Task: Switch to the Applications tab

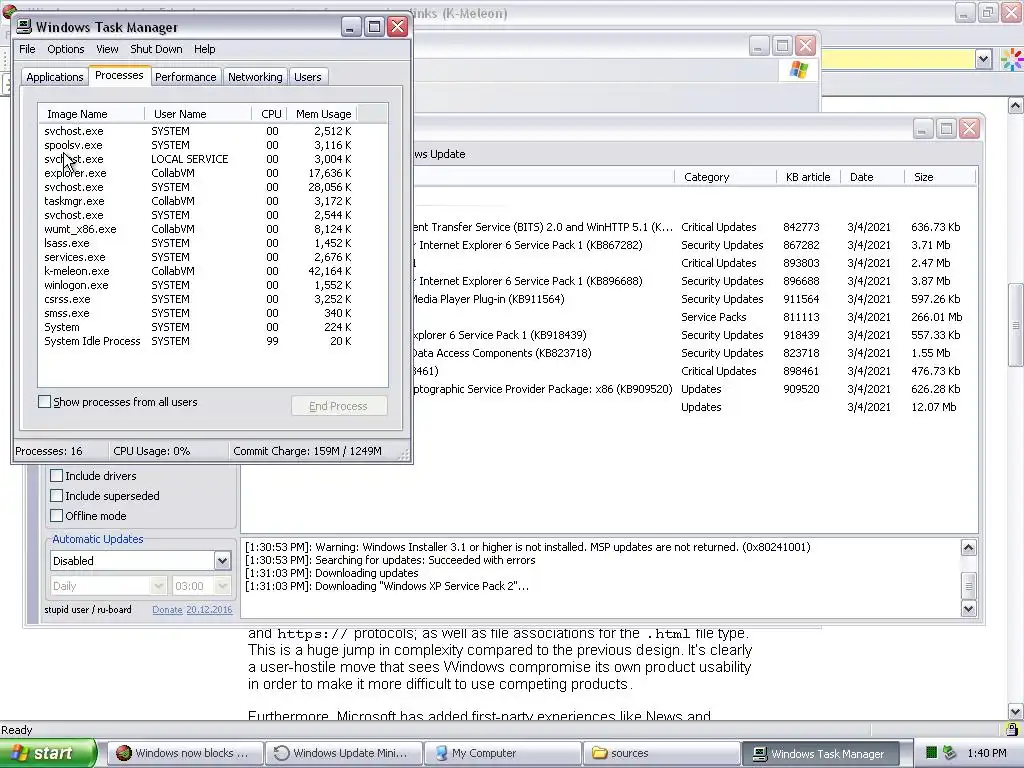Action: pos(55,77)
